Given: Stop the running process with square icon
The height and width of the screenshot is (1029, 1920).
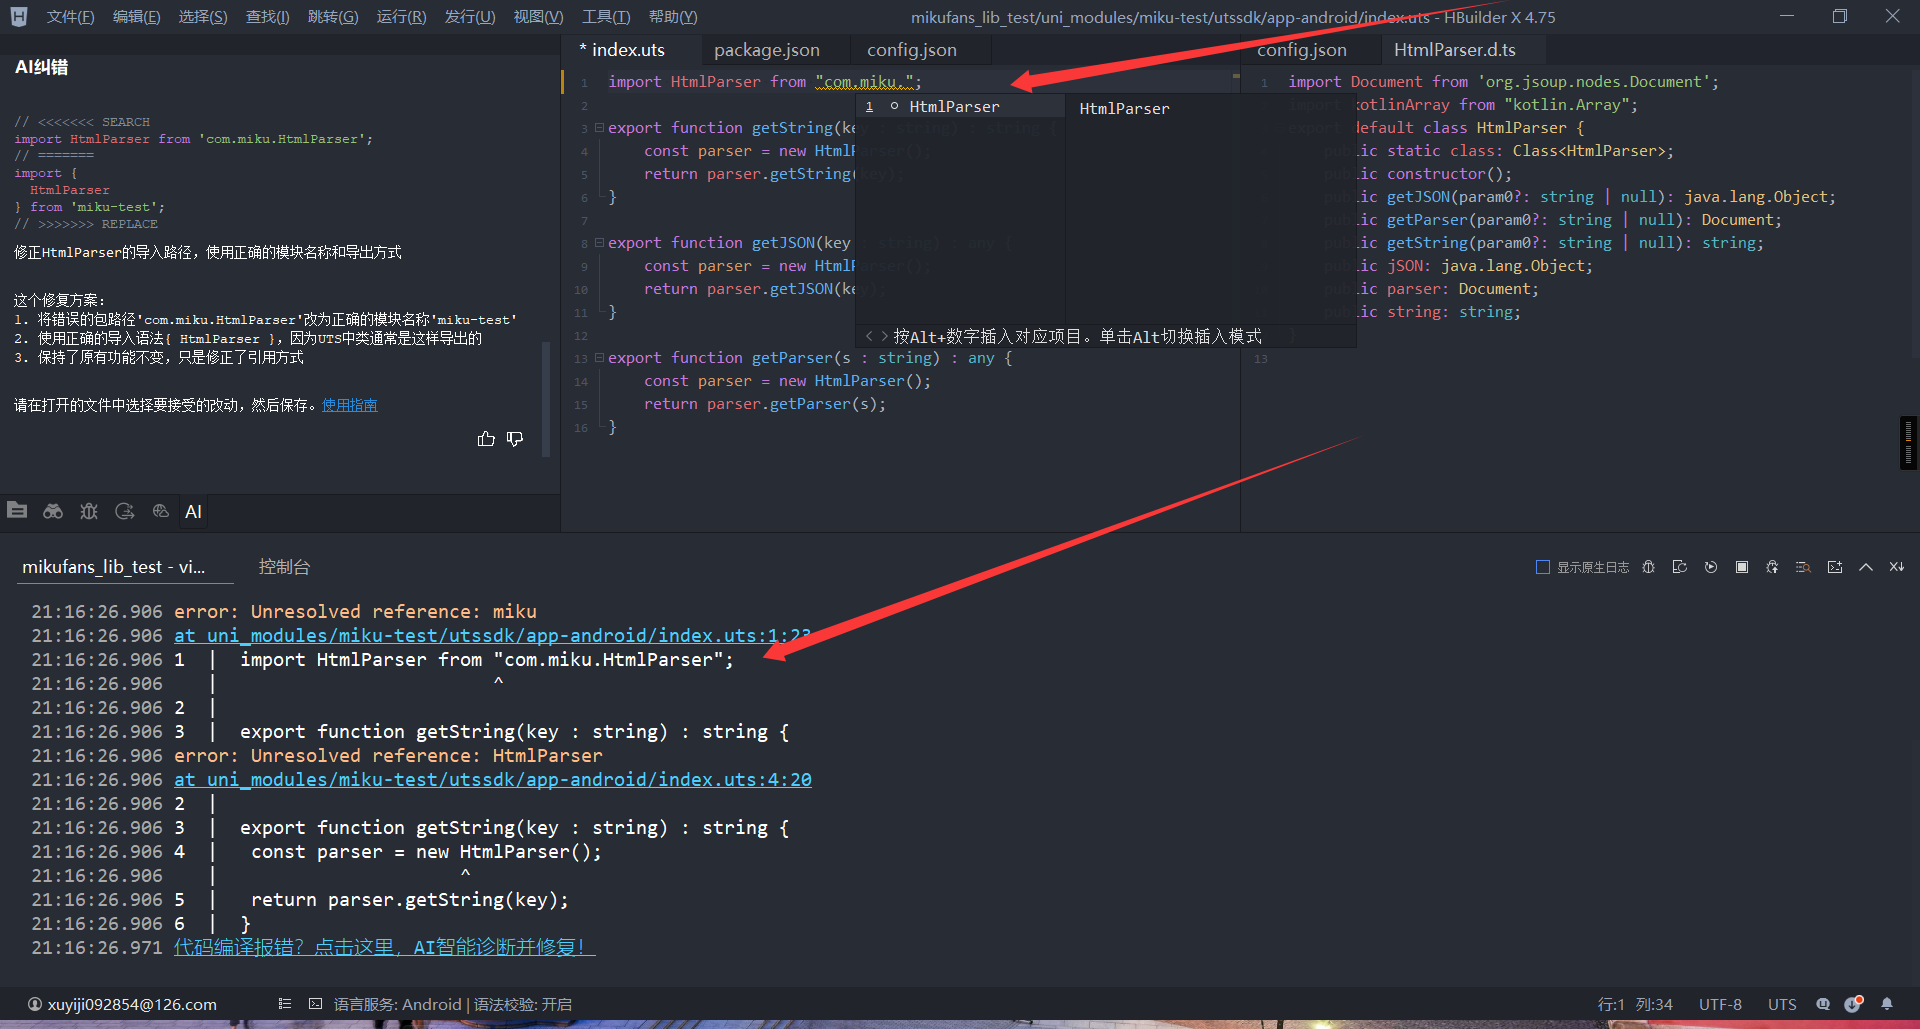Looking at the screenshot, I should point(1742,567).
